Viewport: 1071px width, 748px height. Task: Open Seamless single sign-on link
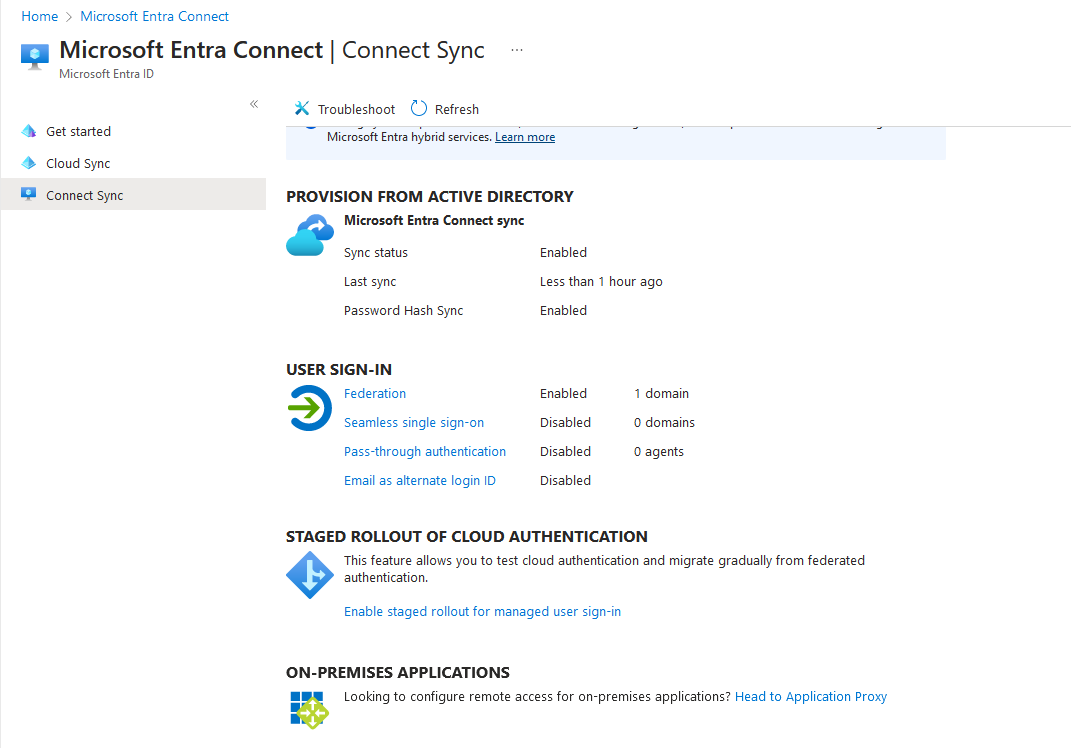click(414, 422)
